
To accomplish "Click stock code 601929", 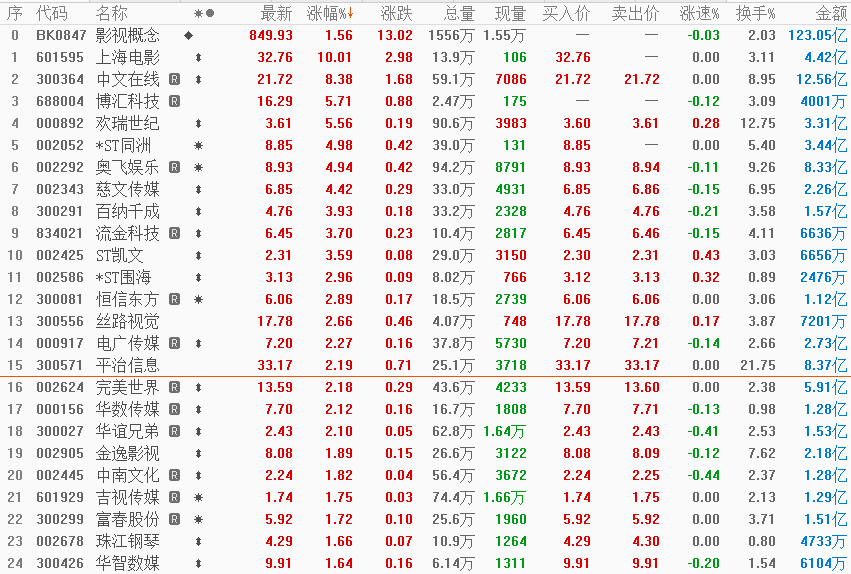I will pos(60,497).
